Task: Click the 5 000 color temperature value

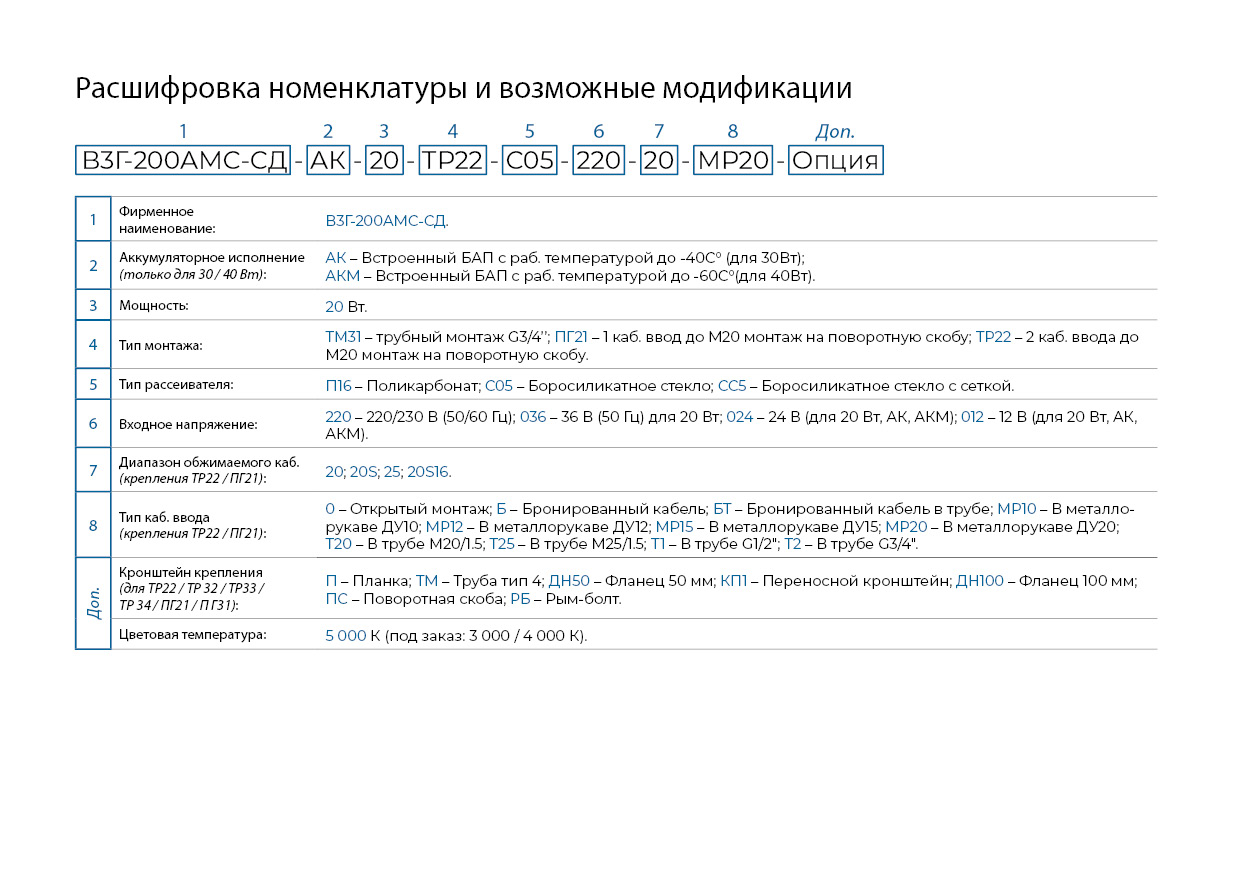Action: pyautogui.click(x=346, y=635)
